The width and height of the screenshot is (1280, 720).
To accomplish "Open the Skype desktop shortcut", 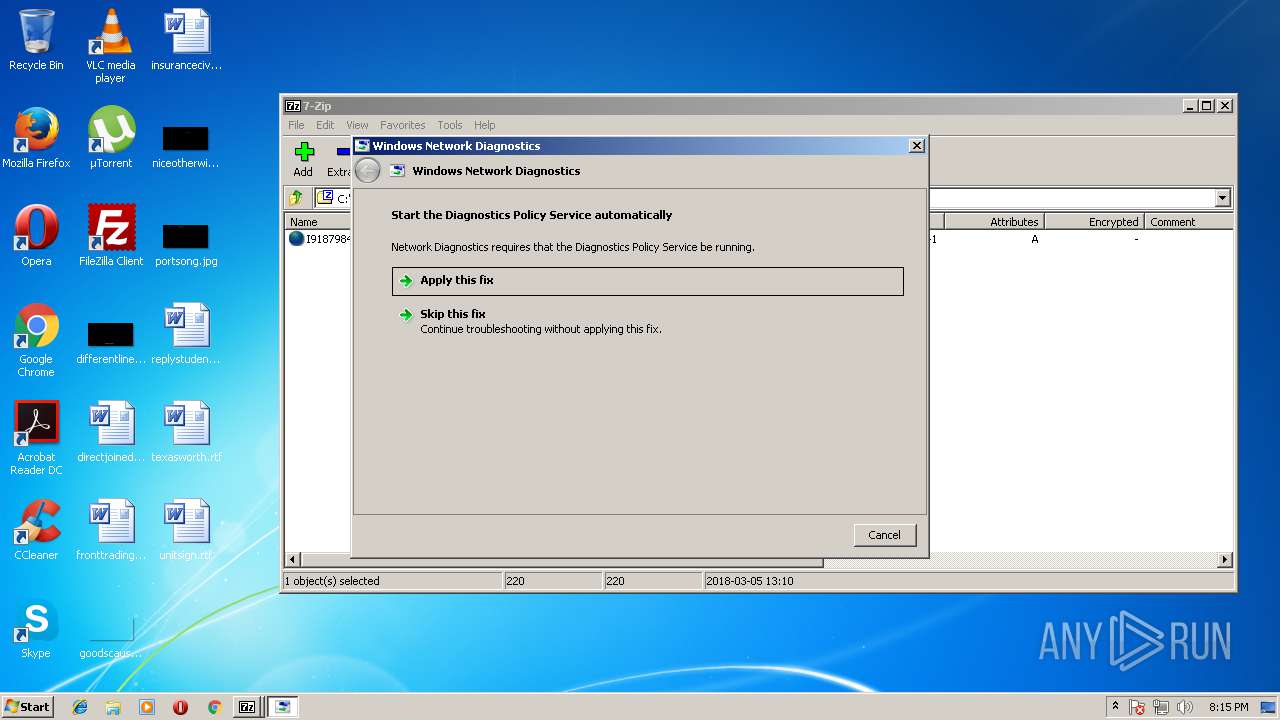I will 36,628.
